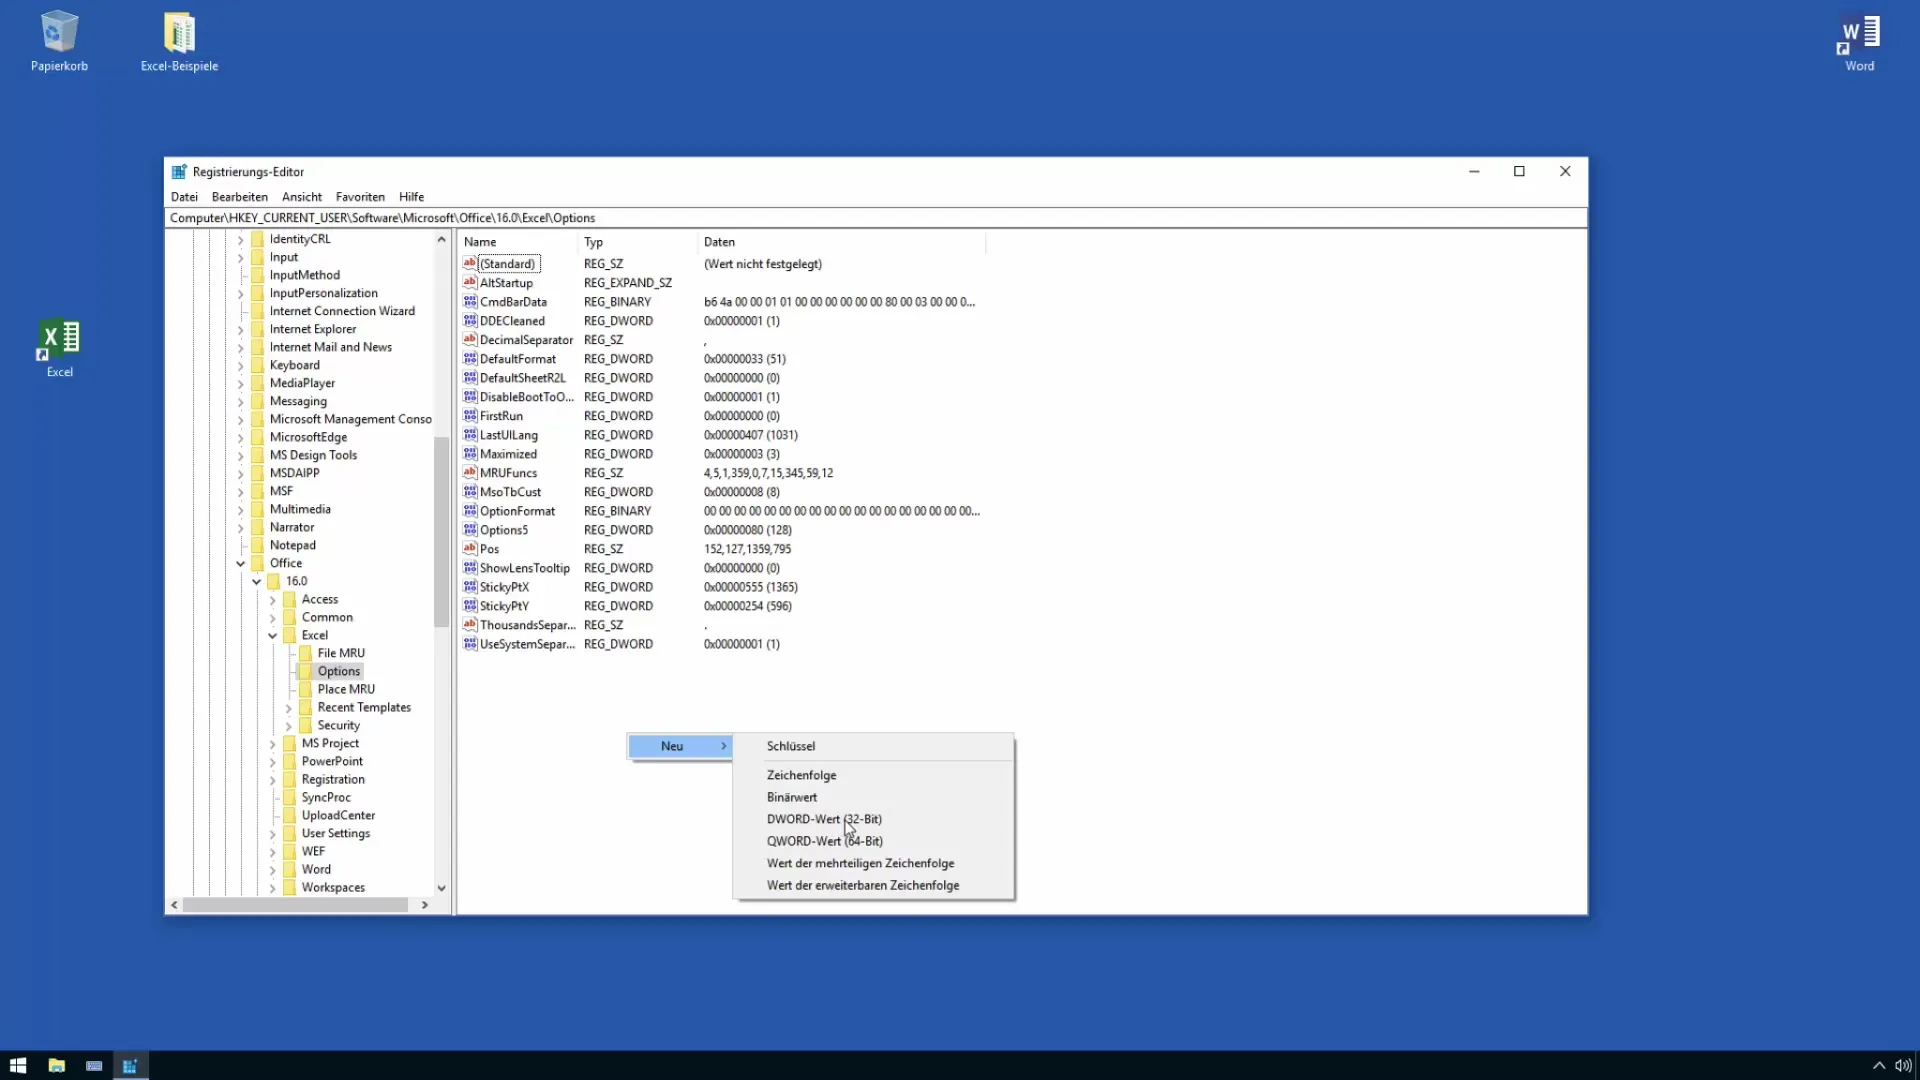Sort by the Daten column header

tap(841, 242)
